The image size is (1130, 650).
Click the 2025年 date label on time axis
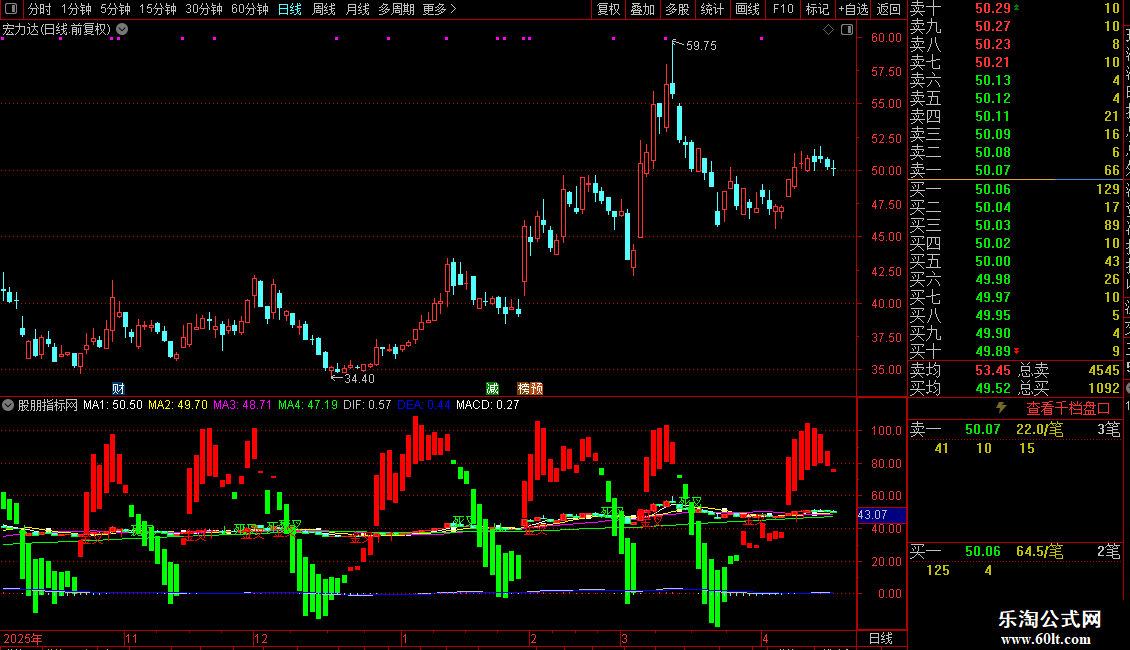[x=23, y=638]
